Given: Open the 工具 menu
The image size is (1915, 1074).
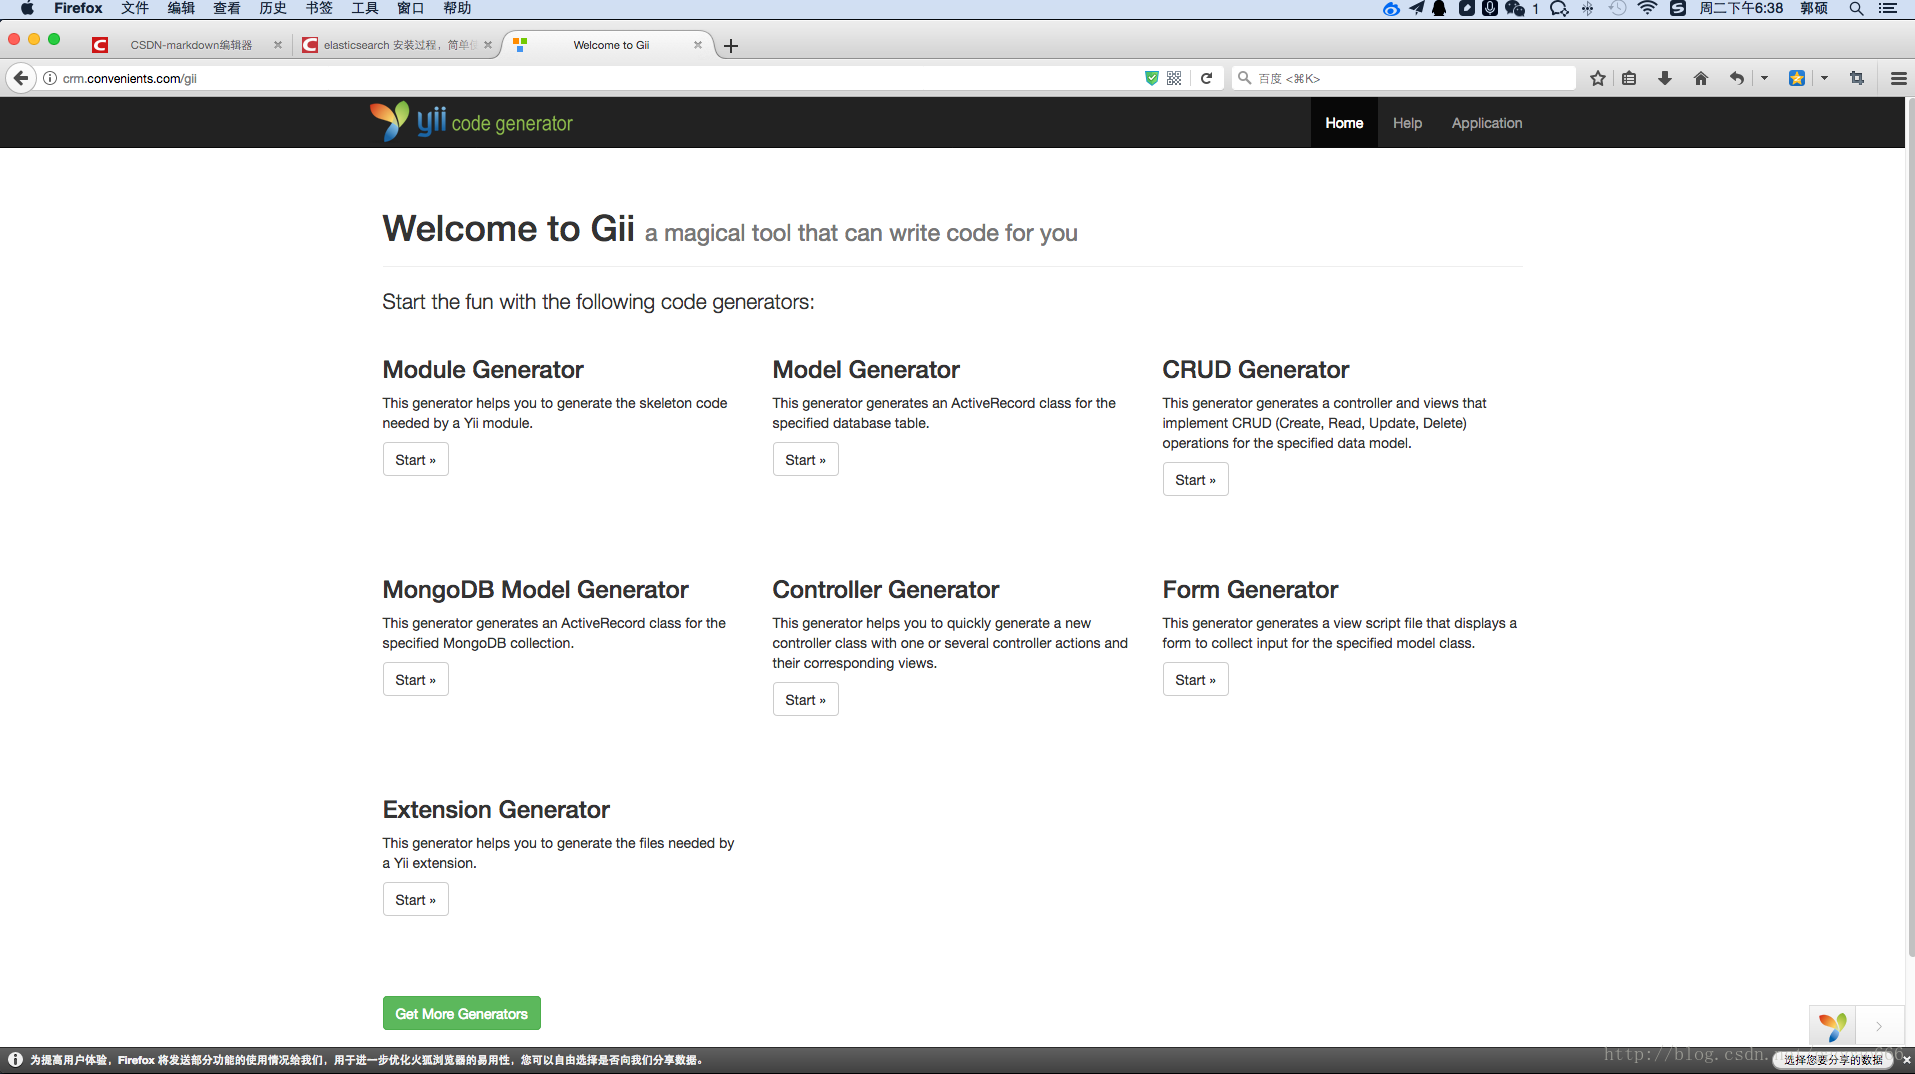Looking at the screenshot, I should click(365, 9).
